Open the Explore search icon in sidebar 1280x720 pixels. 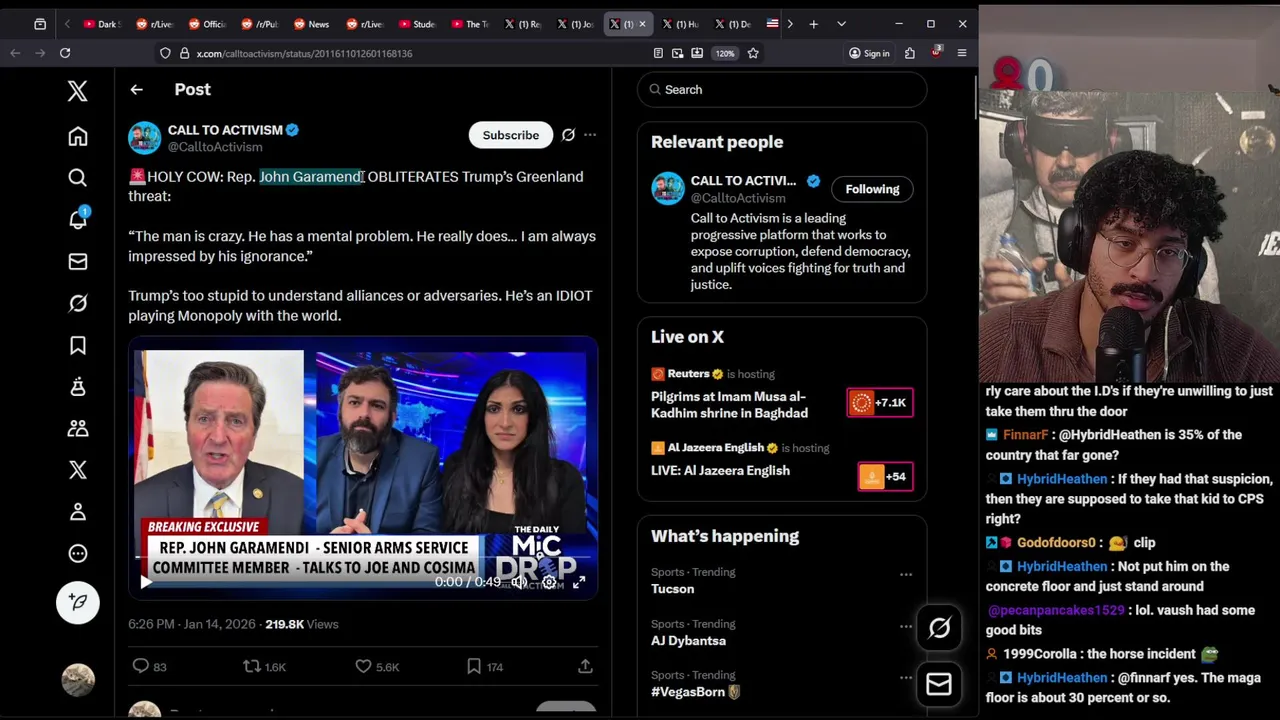77,178
